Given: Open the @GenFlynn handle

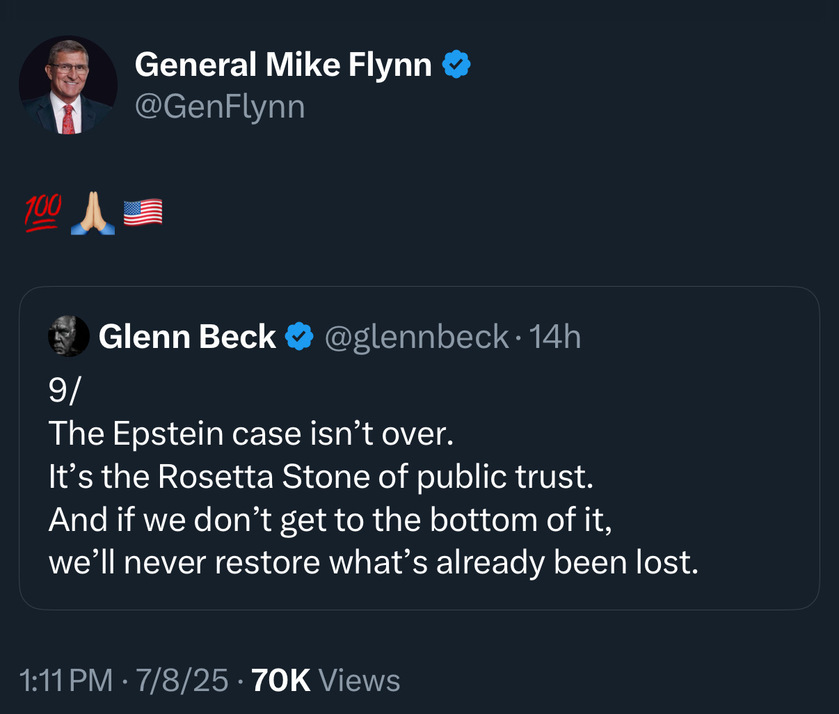Looking at the screenshot, I should 220,107.
